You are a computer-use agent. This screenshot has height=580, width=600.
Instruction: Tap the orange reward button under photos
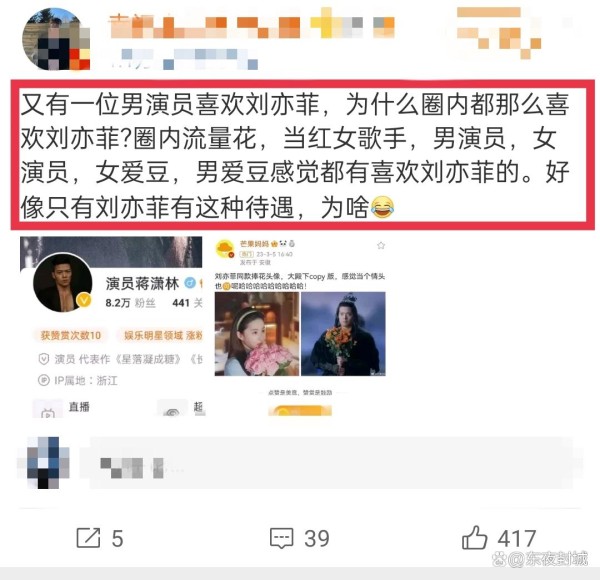click(300, 411)
